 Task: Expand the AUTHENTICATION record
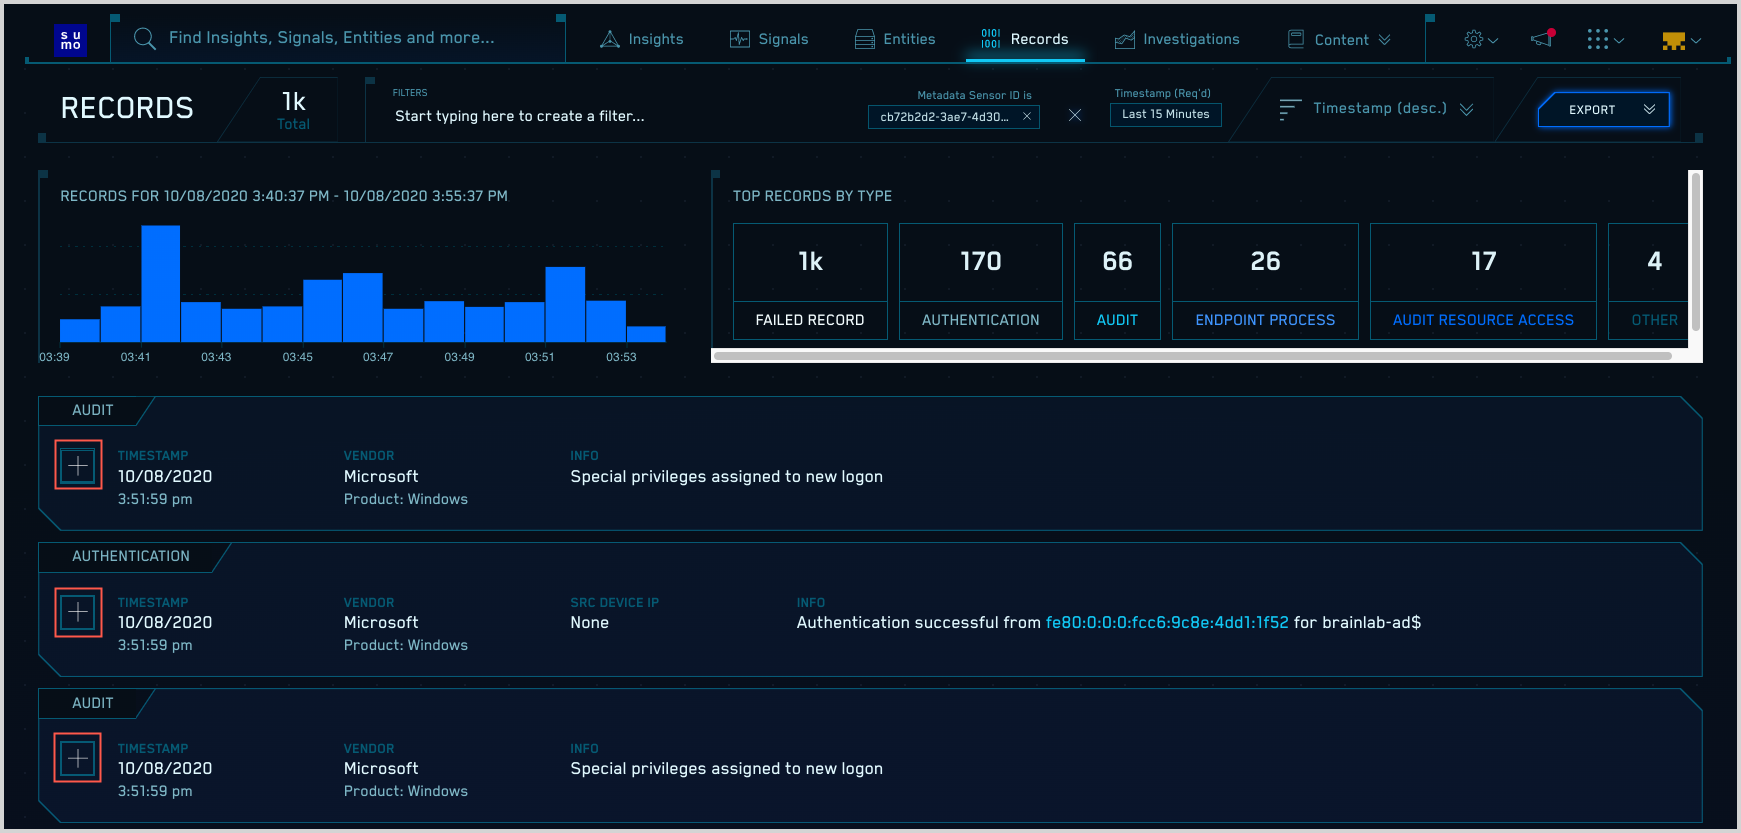click(x=78, y=612)
